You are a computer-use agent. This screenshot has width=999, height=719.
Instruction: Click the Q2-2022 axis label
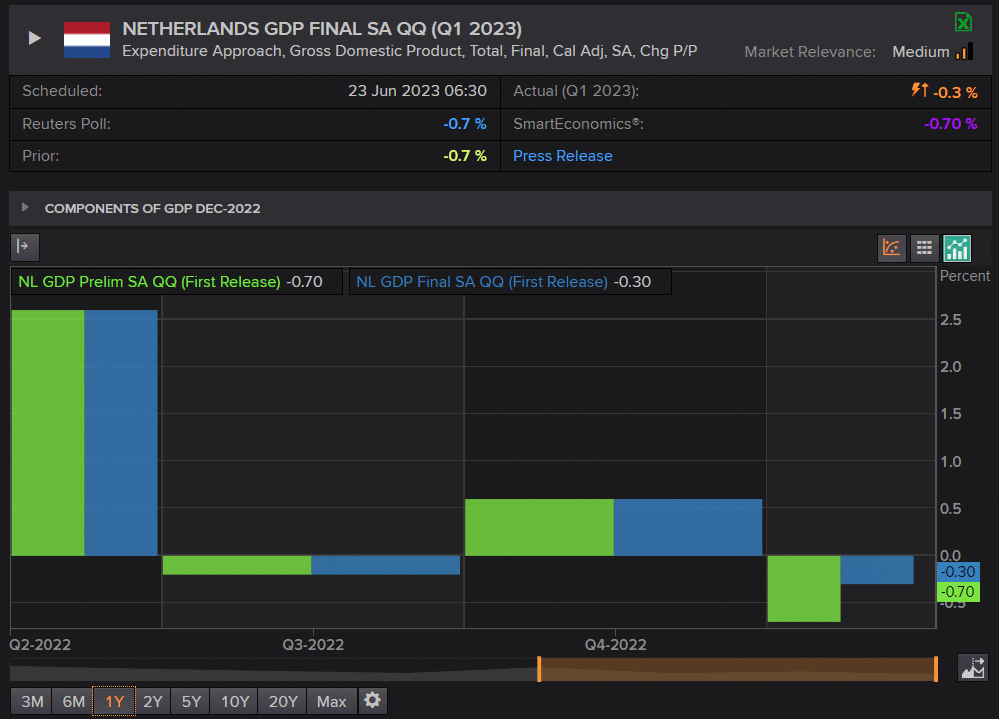point(40,644)
